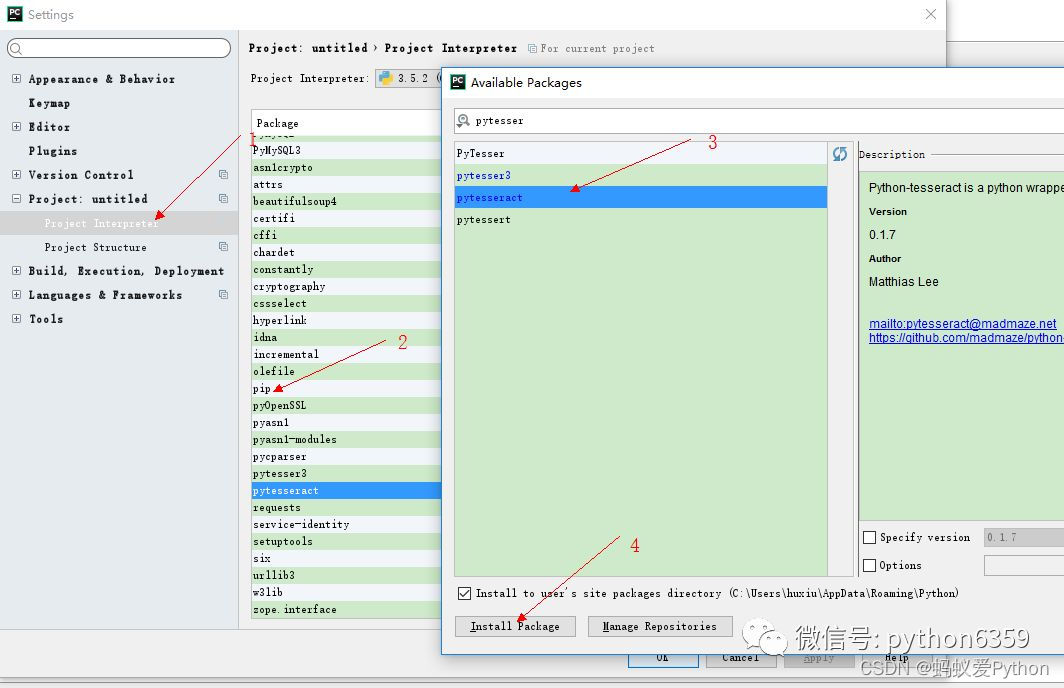Open Keymap settings page

point(49,103)
